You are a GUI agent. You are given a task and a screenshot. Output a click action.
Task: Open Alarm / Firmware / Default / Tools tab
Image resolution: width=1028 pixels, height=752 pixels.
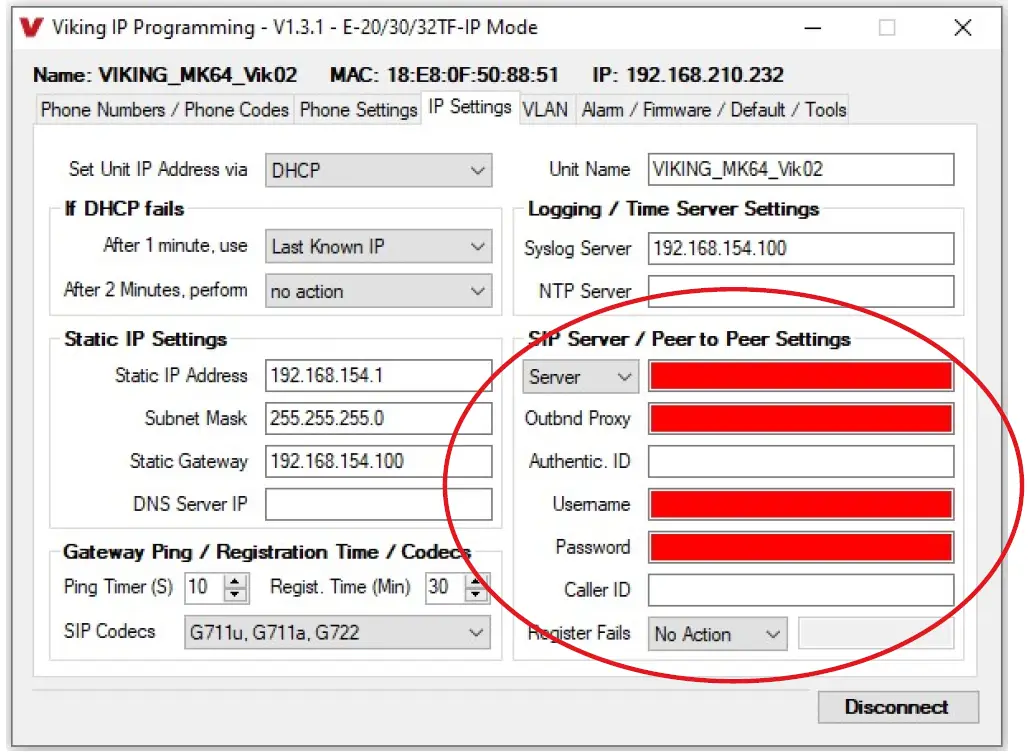point(713,109)
